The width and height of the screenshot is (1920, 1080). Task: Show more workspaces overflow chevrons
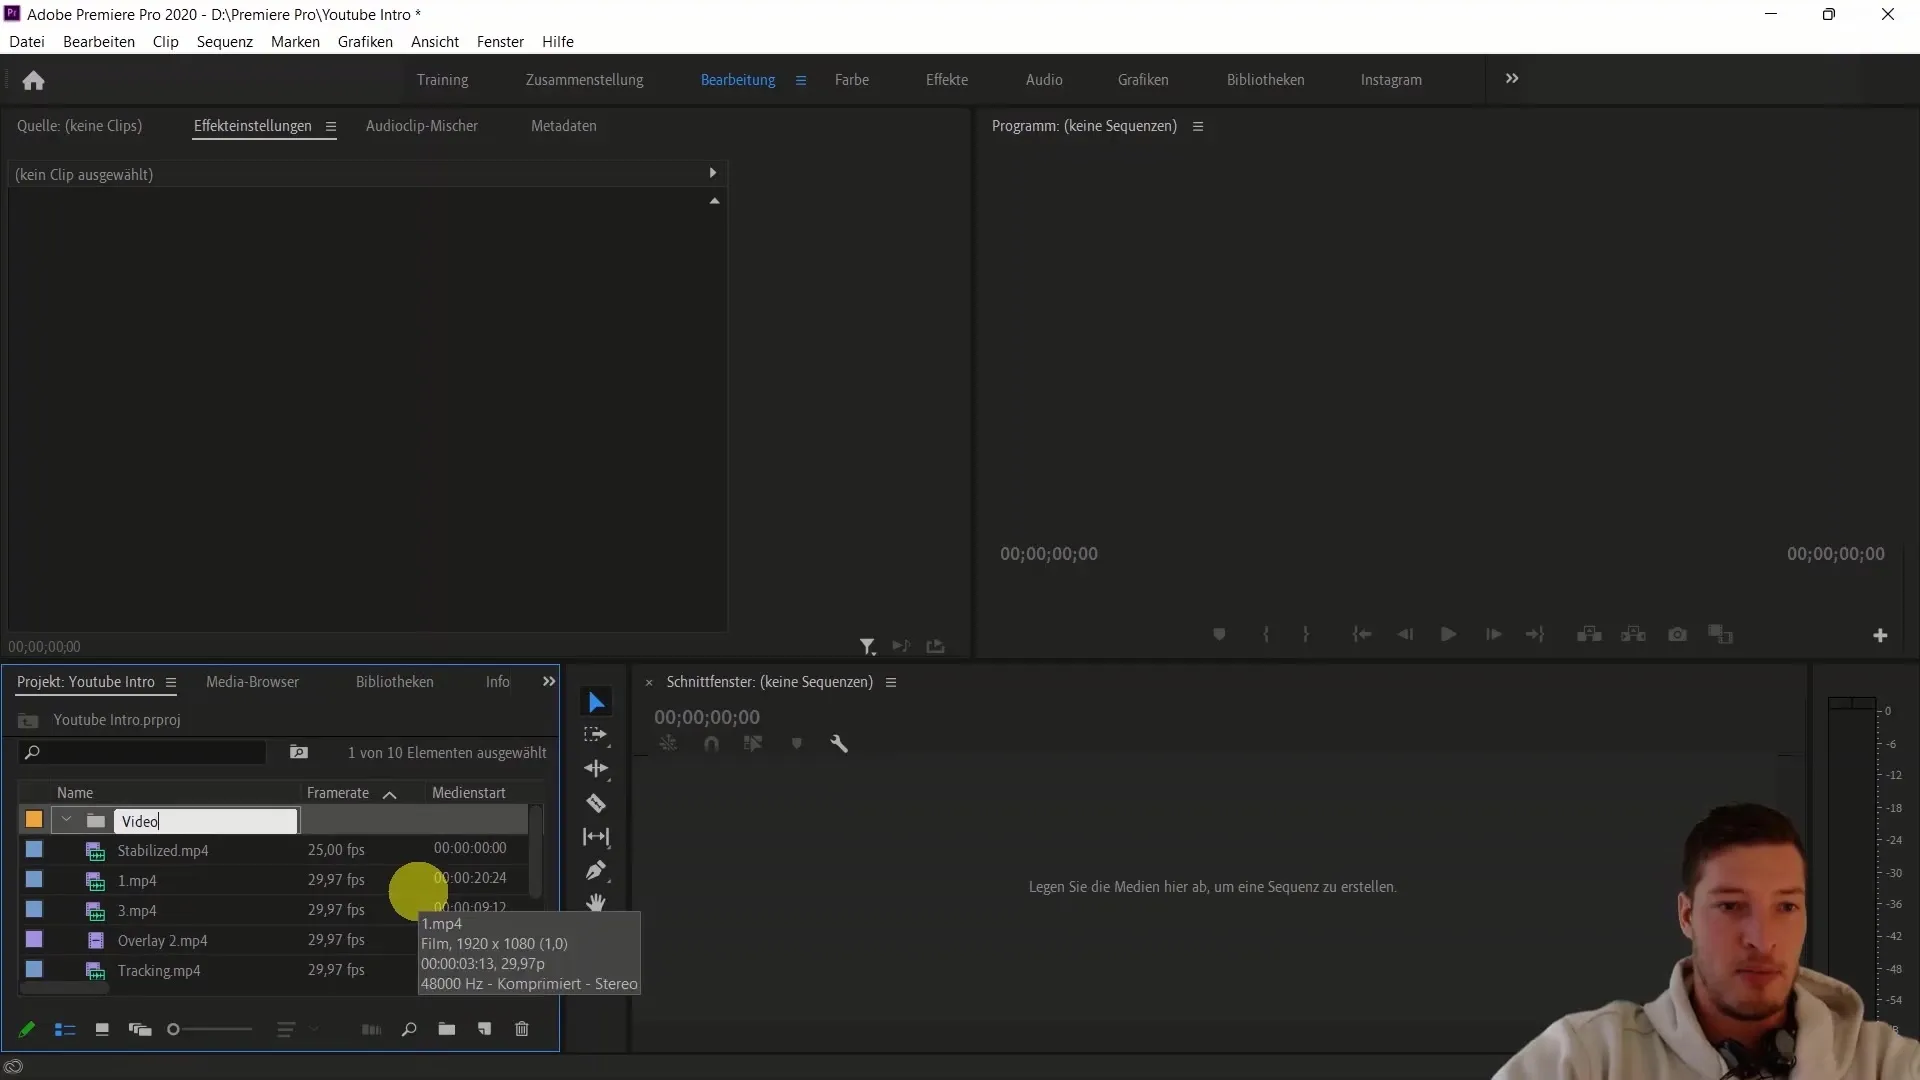(1512, 78)
